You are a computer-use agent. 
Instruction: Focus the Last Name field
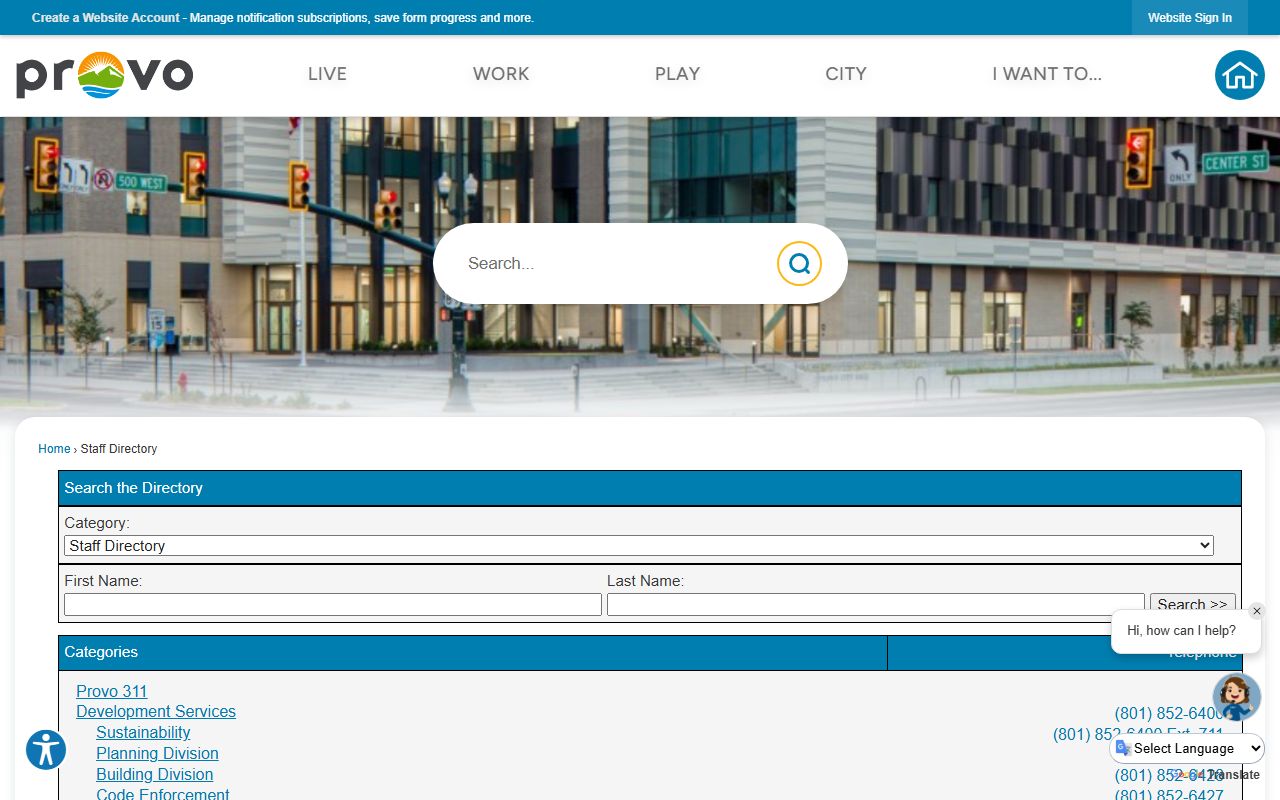(876, 605)
